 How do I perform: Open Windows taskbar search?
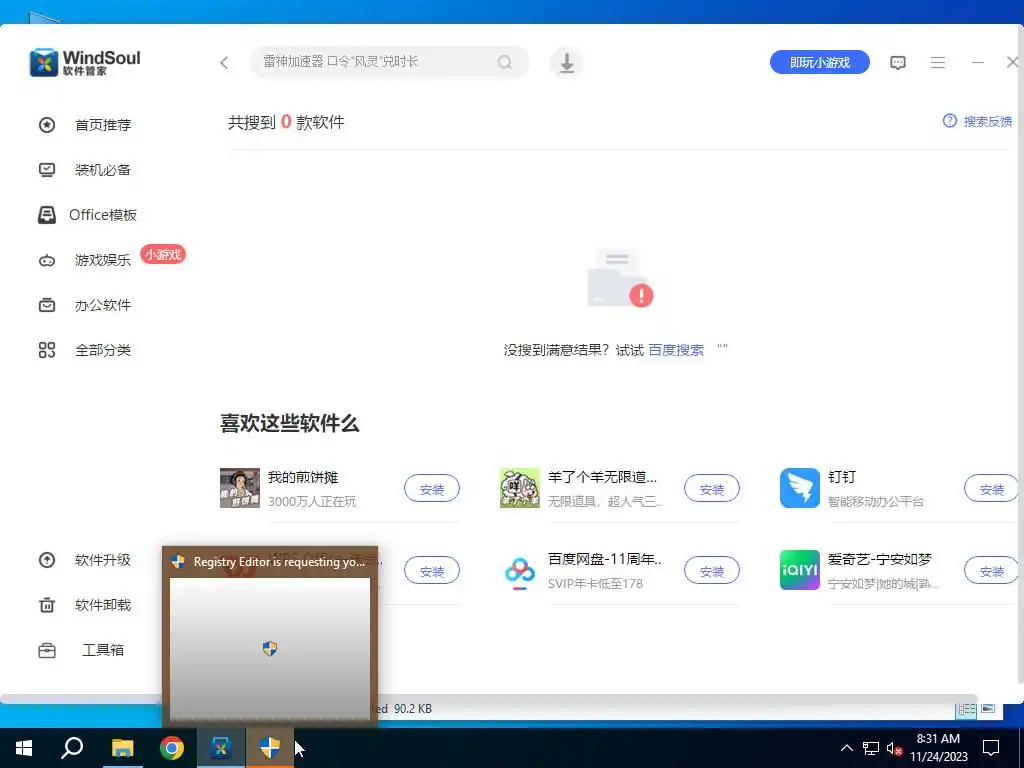coord(72,748)
